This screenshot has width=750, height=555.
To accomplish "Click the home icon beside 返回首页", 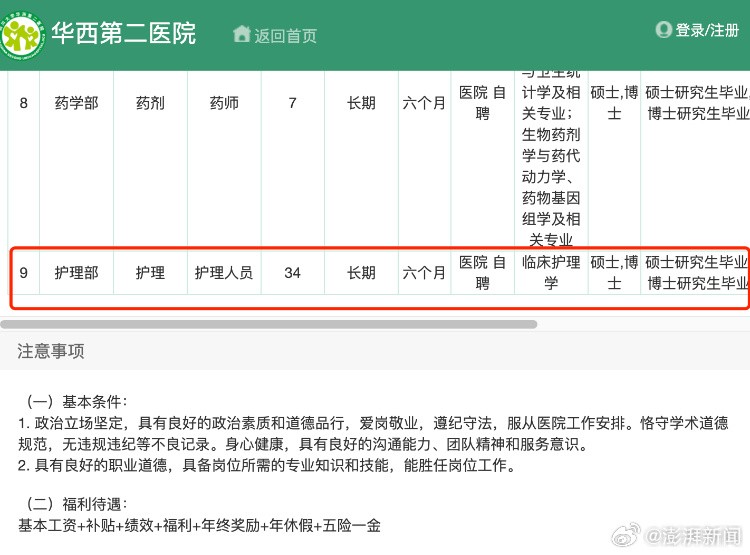I will point(241,35).
